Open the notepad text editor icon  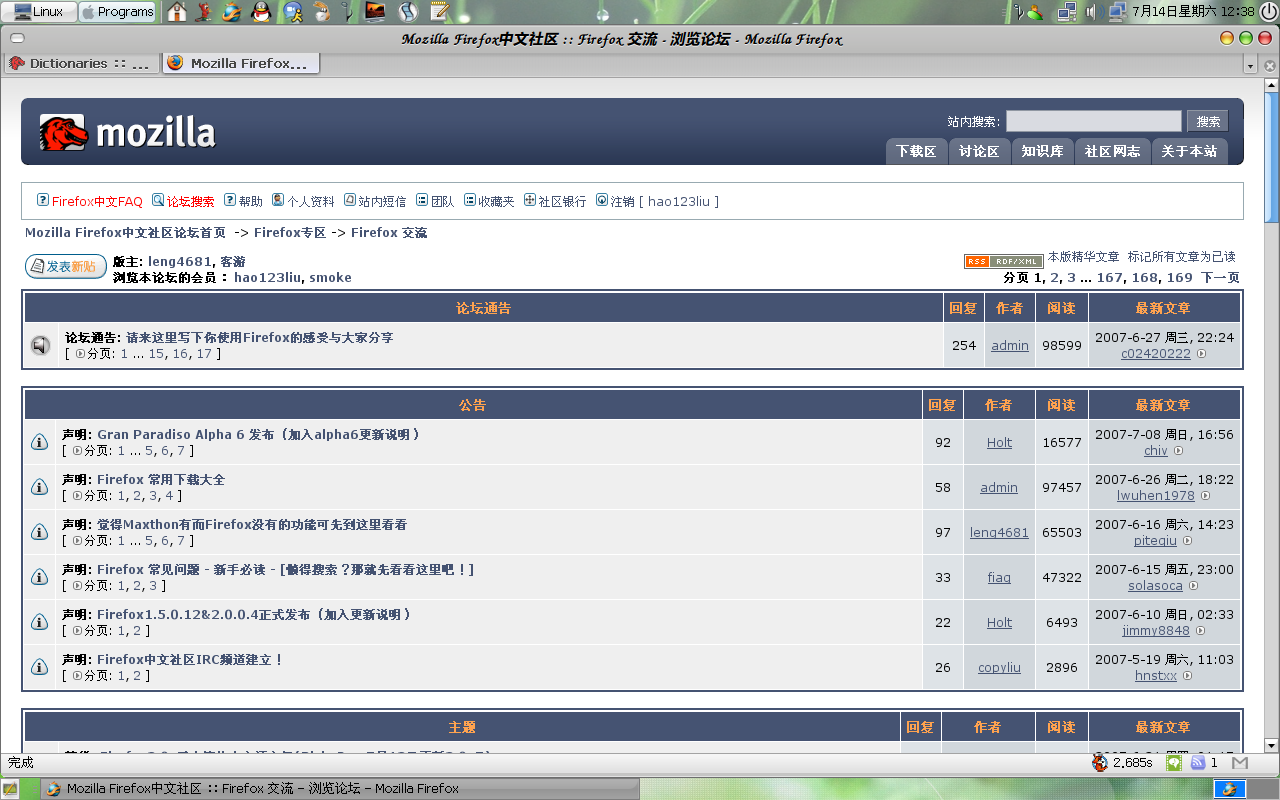click(438, 12)
